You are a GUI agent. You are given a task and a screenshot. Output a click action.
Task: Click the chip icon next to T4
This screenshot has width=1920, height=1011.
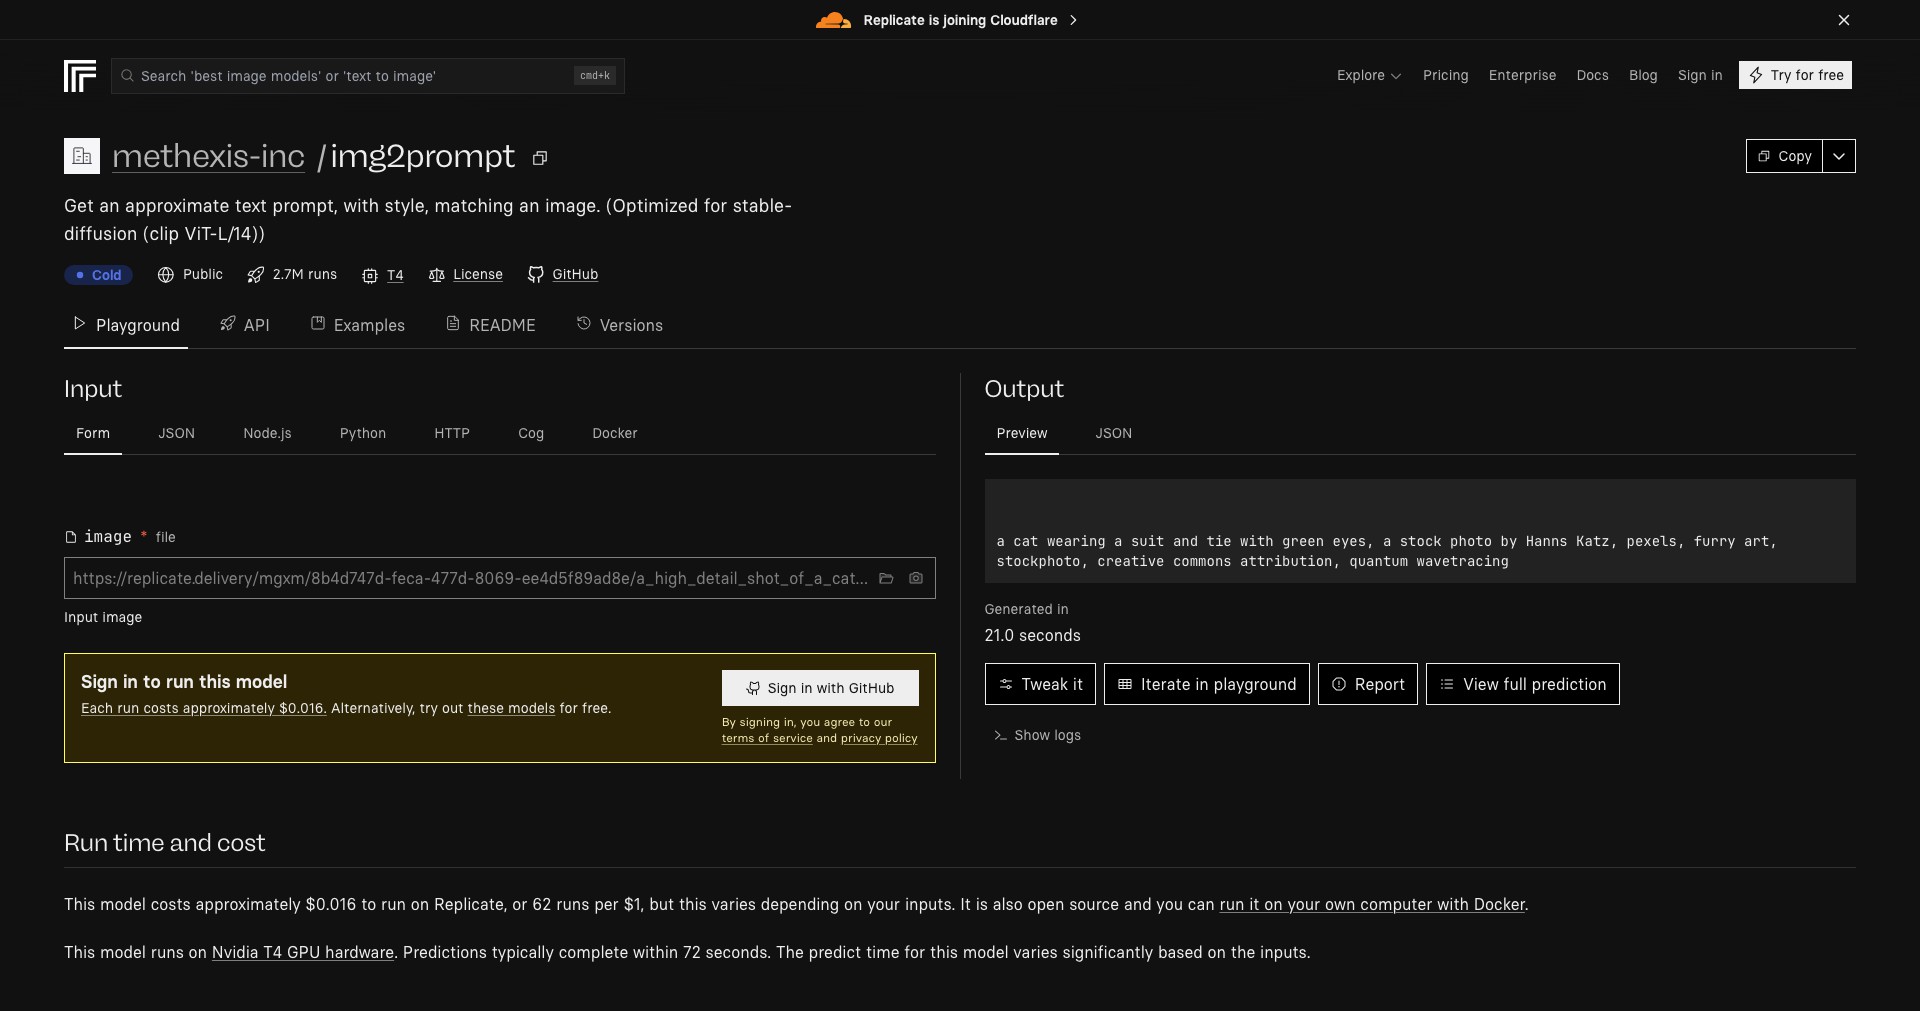[x=370, y=275]
